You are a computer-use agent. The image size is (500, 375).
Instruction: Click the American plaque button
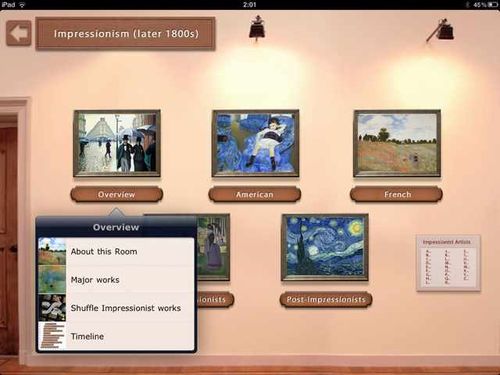tap(255, 194)
